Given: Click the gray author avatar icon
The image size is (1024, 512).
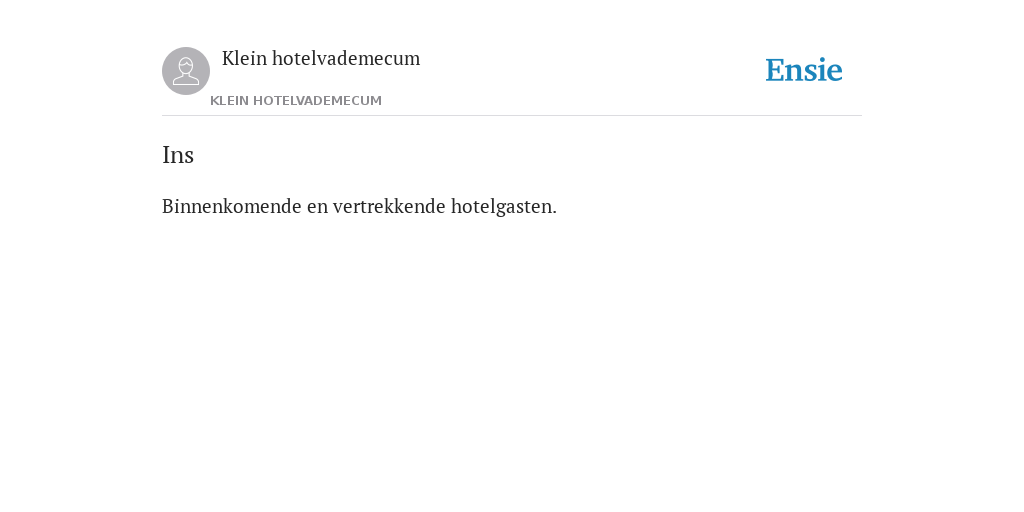Looking at the screenshot, I should tap(186, 71).
